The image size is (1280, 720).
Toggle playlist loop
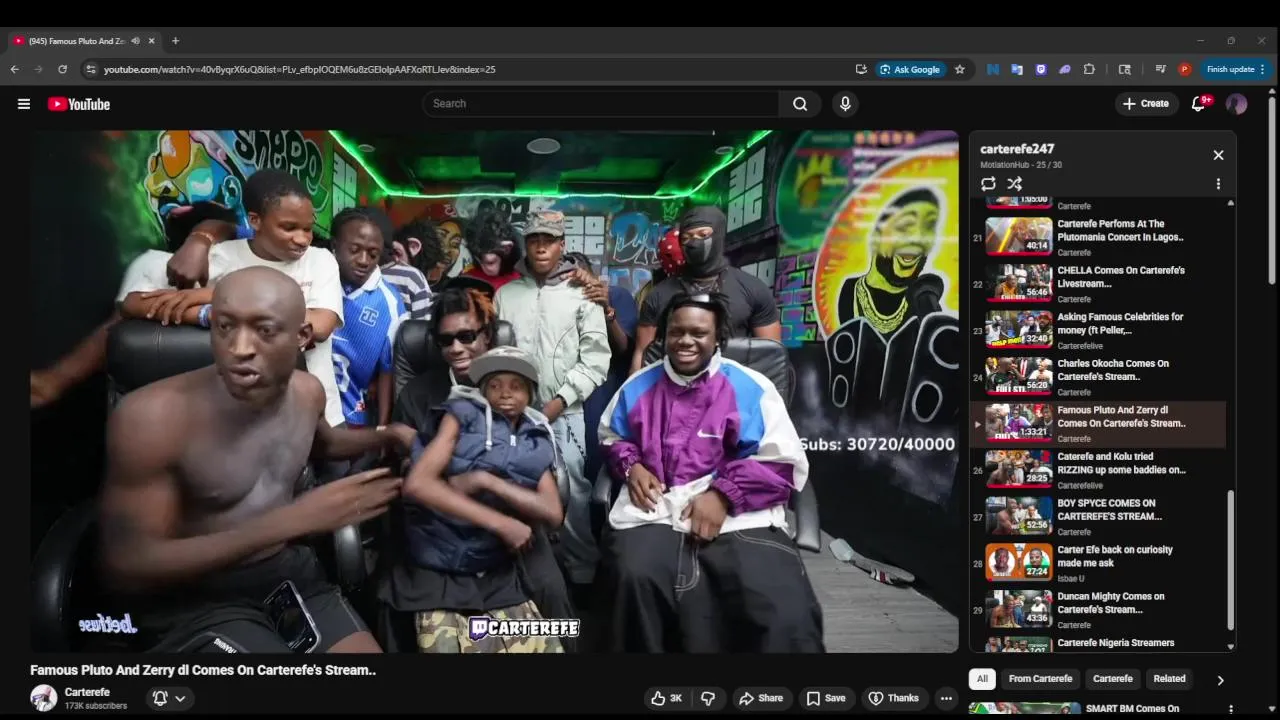tap(988, 184)
